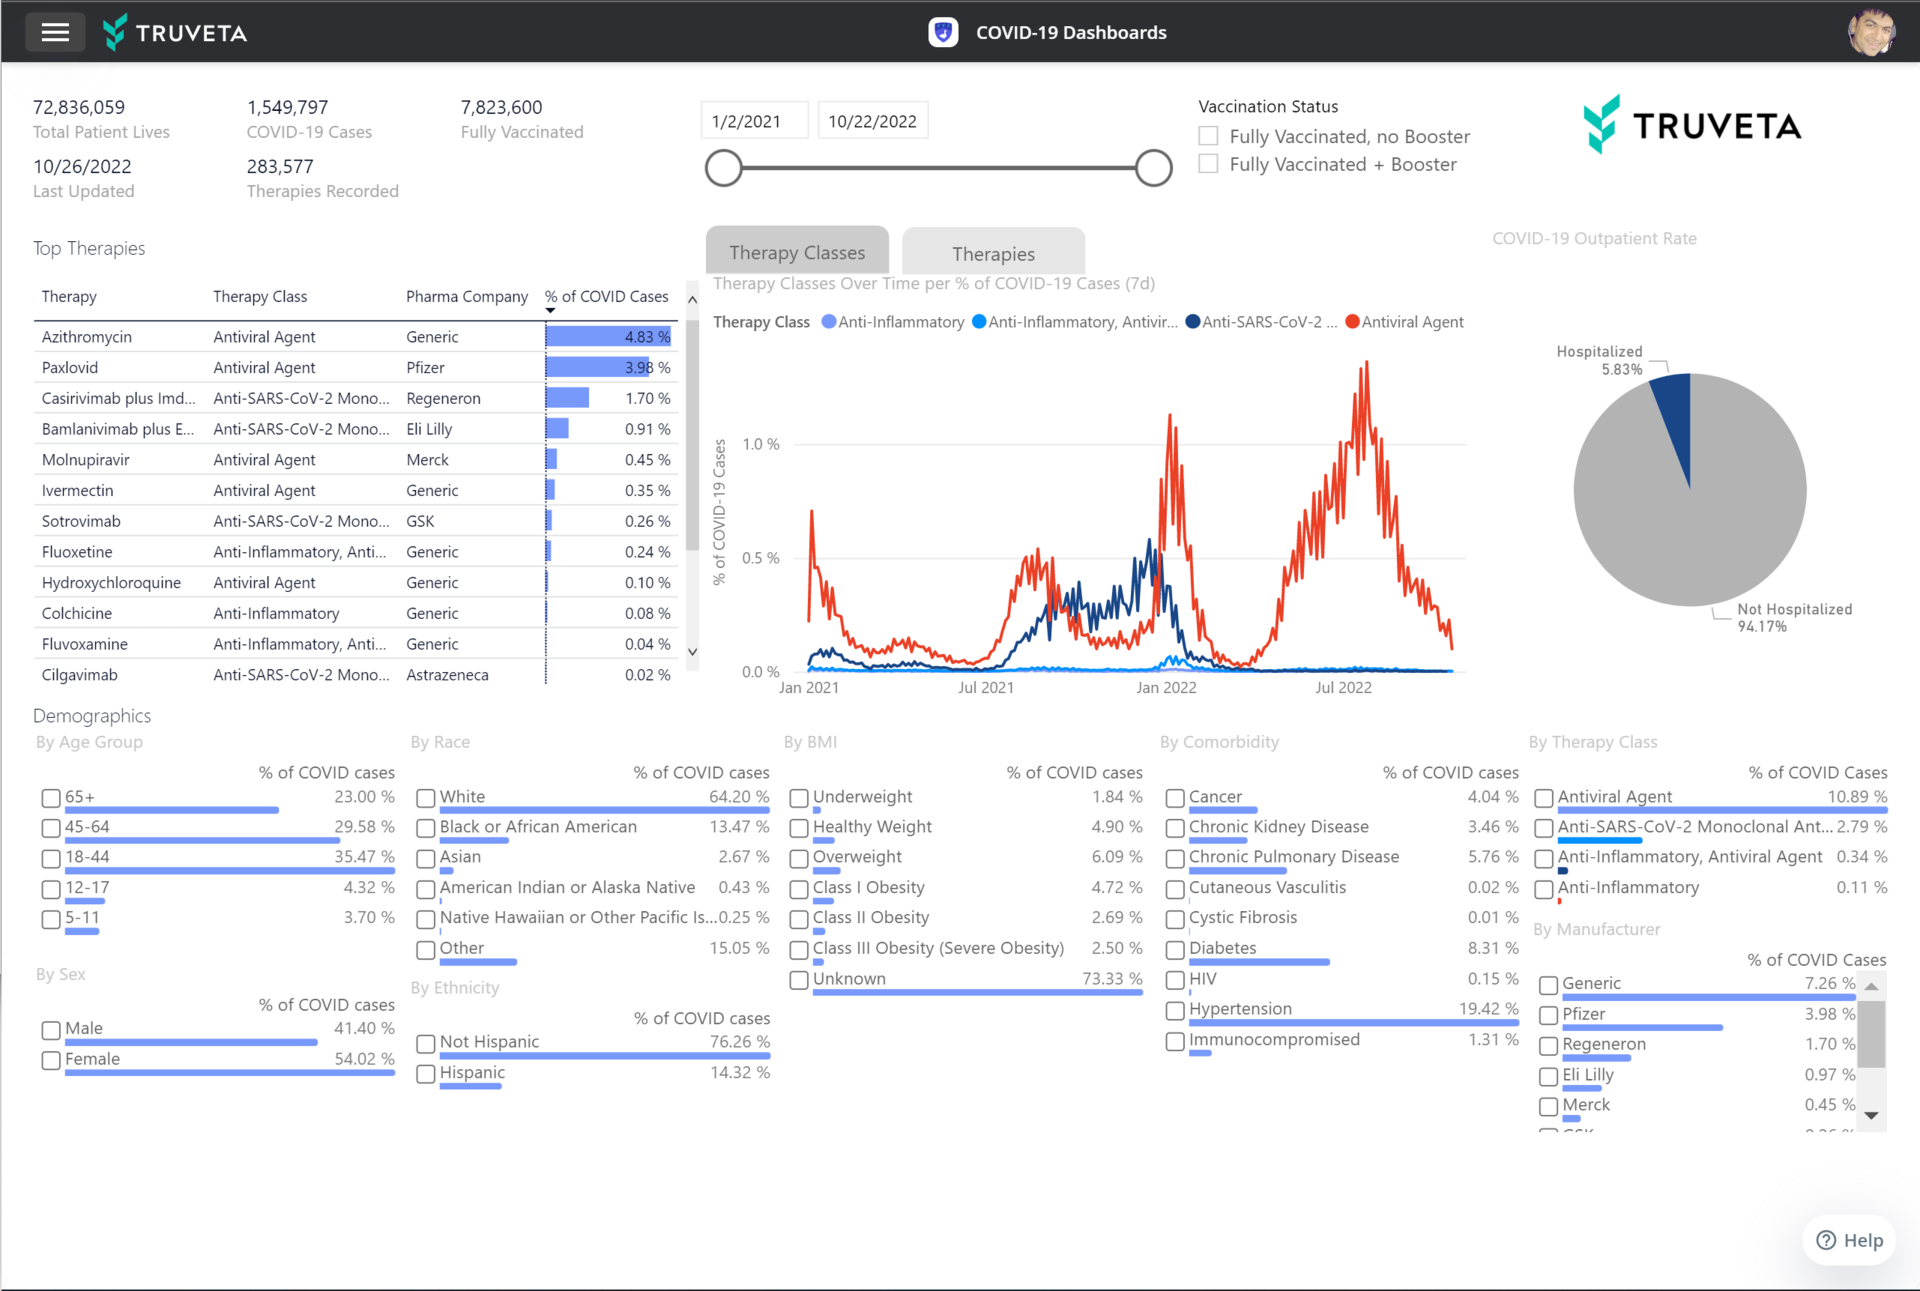Click the 1/2/2021 start date field
Screen dimensions: 1920x1291
point(754,120)
